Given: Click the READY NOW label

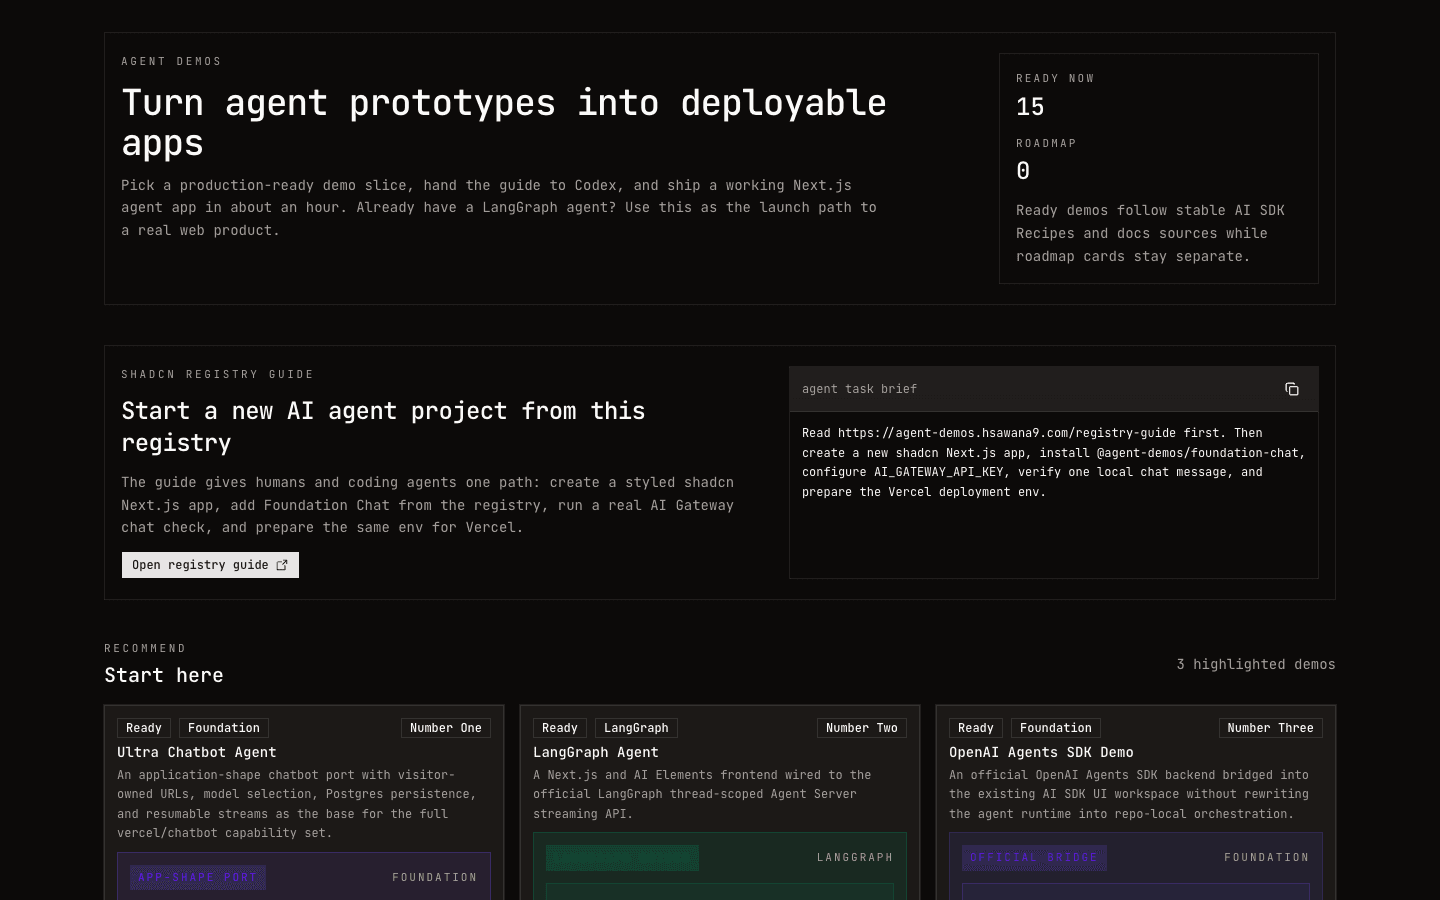Looking at the screenshot, I should 1055,78.
